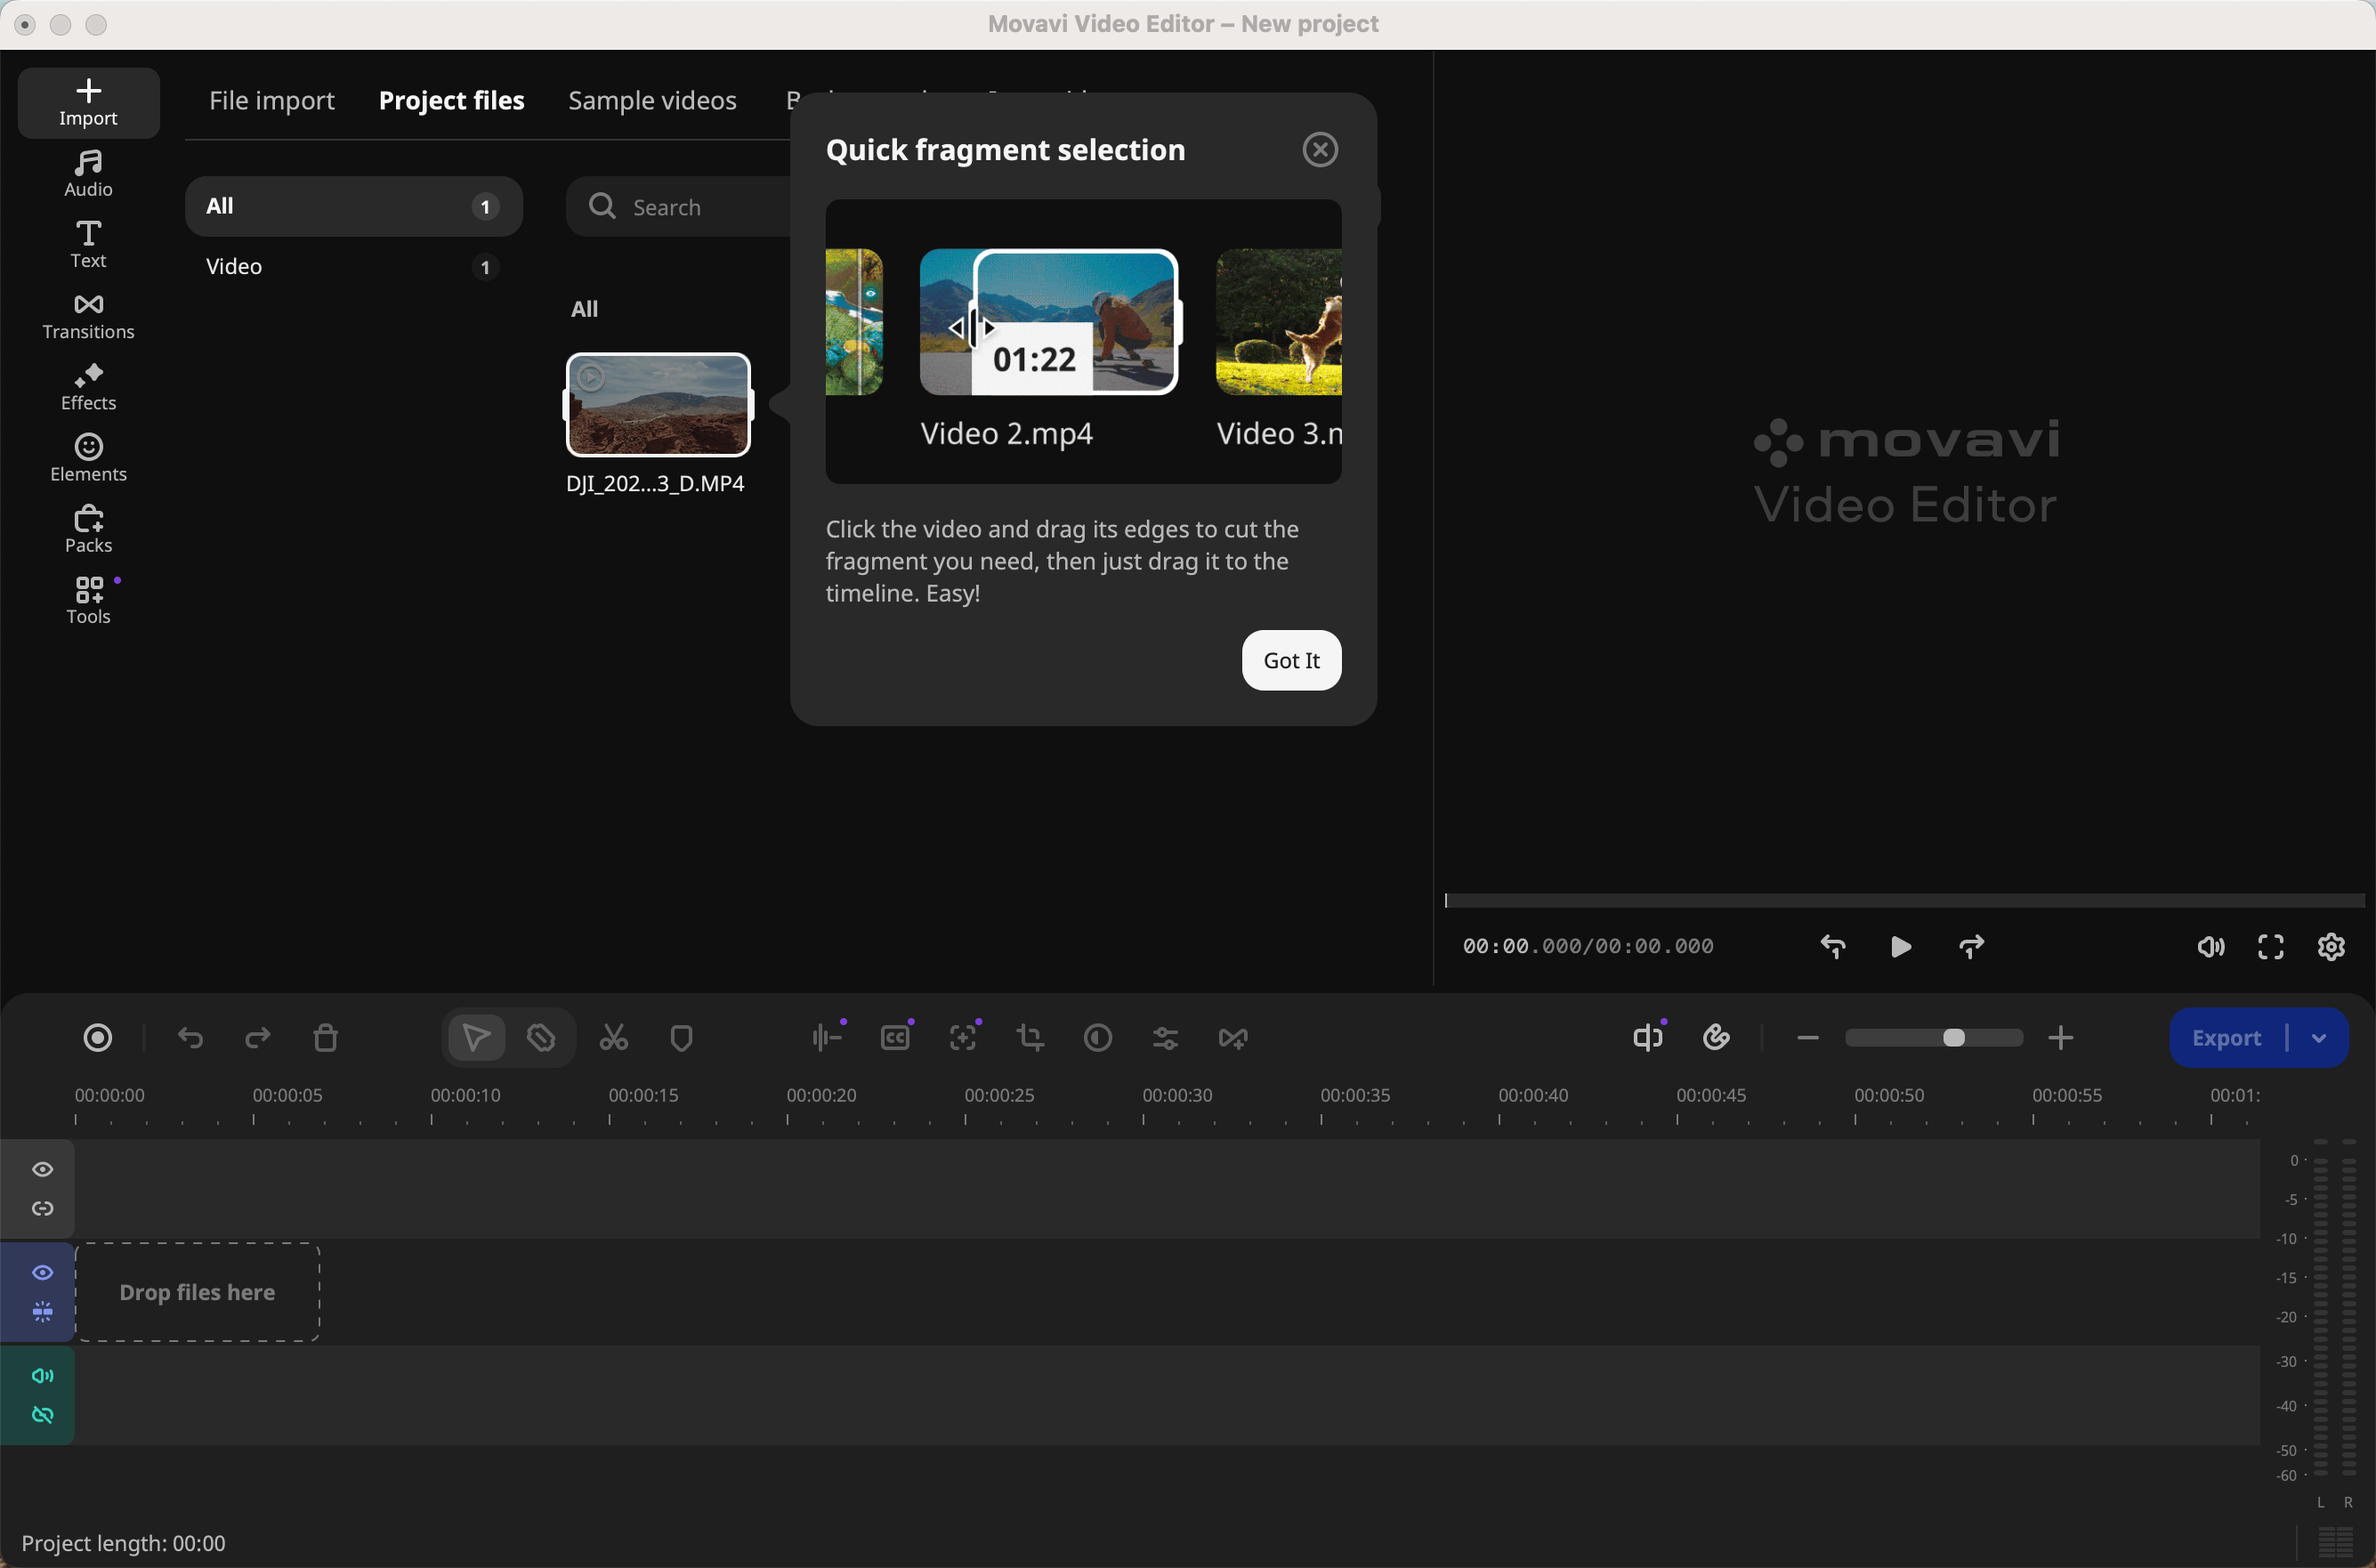Toggle visibility eye on main video track
The height and width of the screenshot is (1568, 2376).
click(x=42, y=1272)
